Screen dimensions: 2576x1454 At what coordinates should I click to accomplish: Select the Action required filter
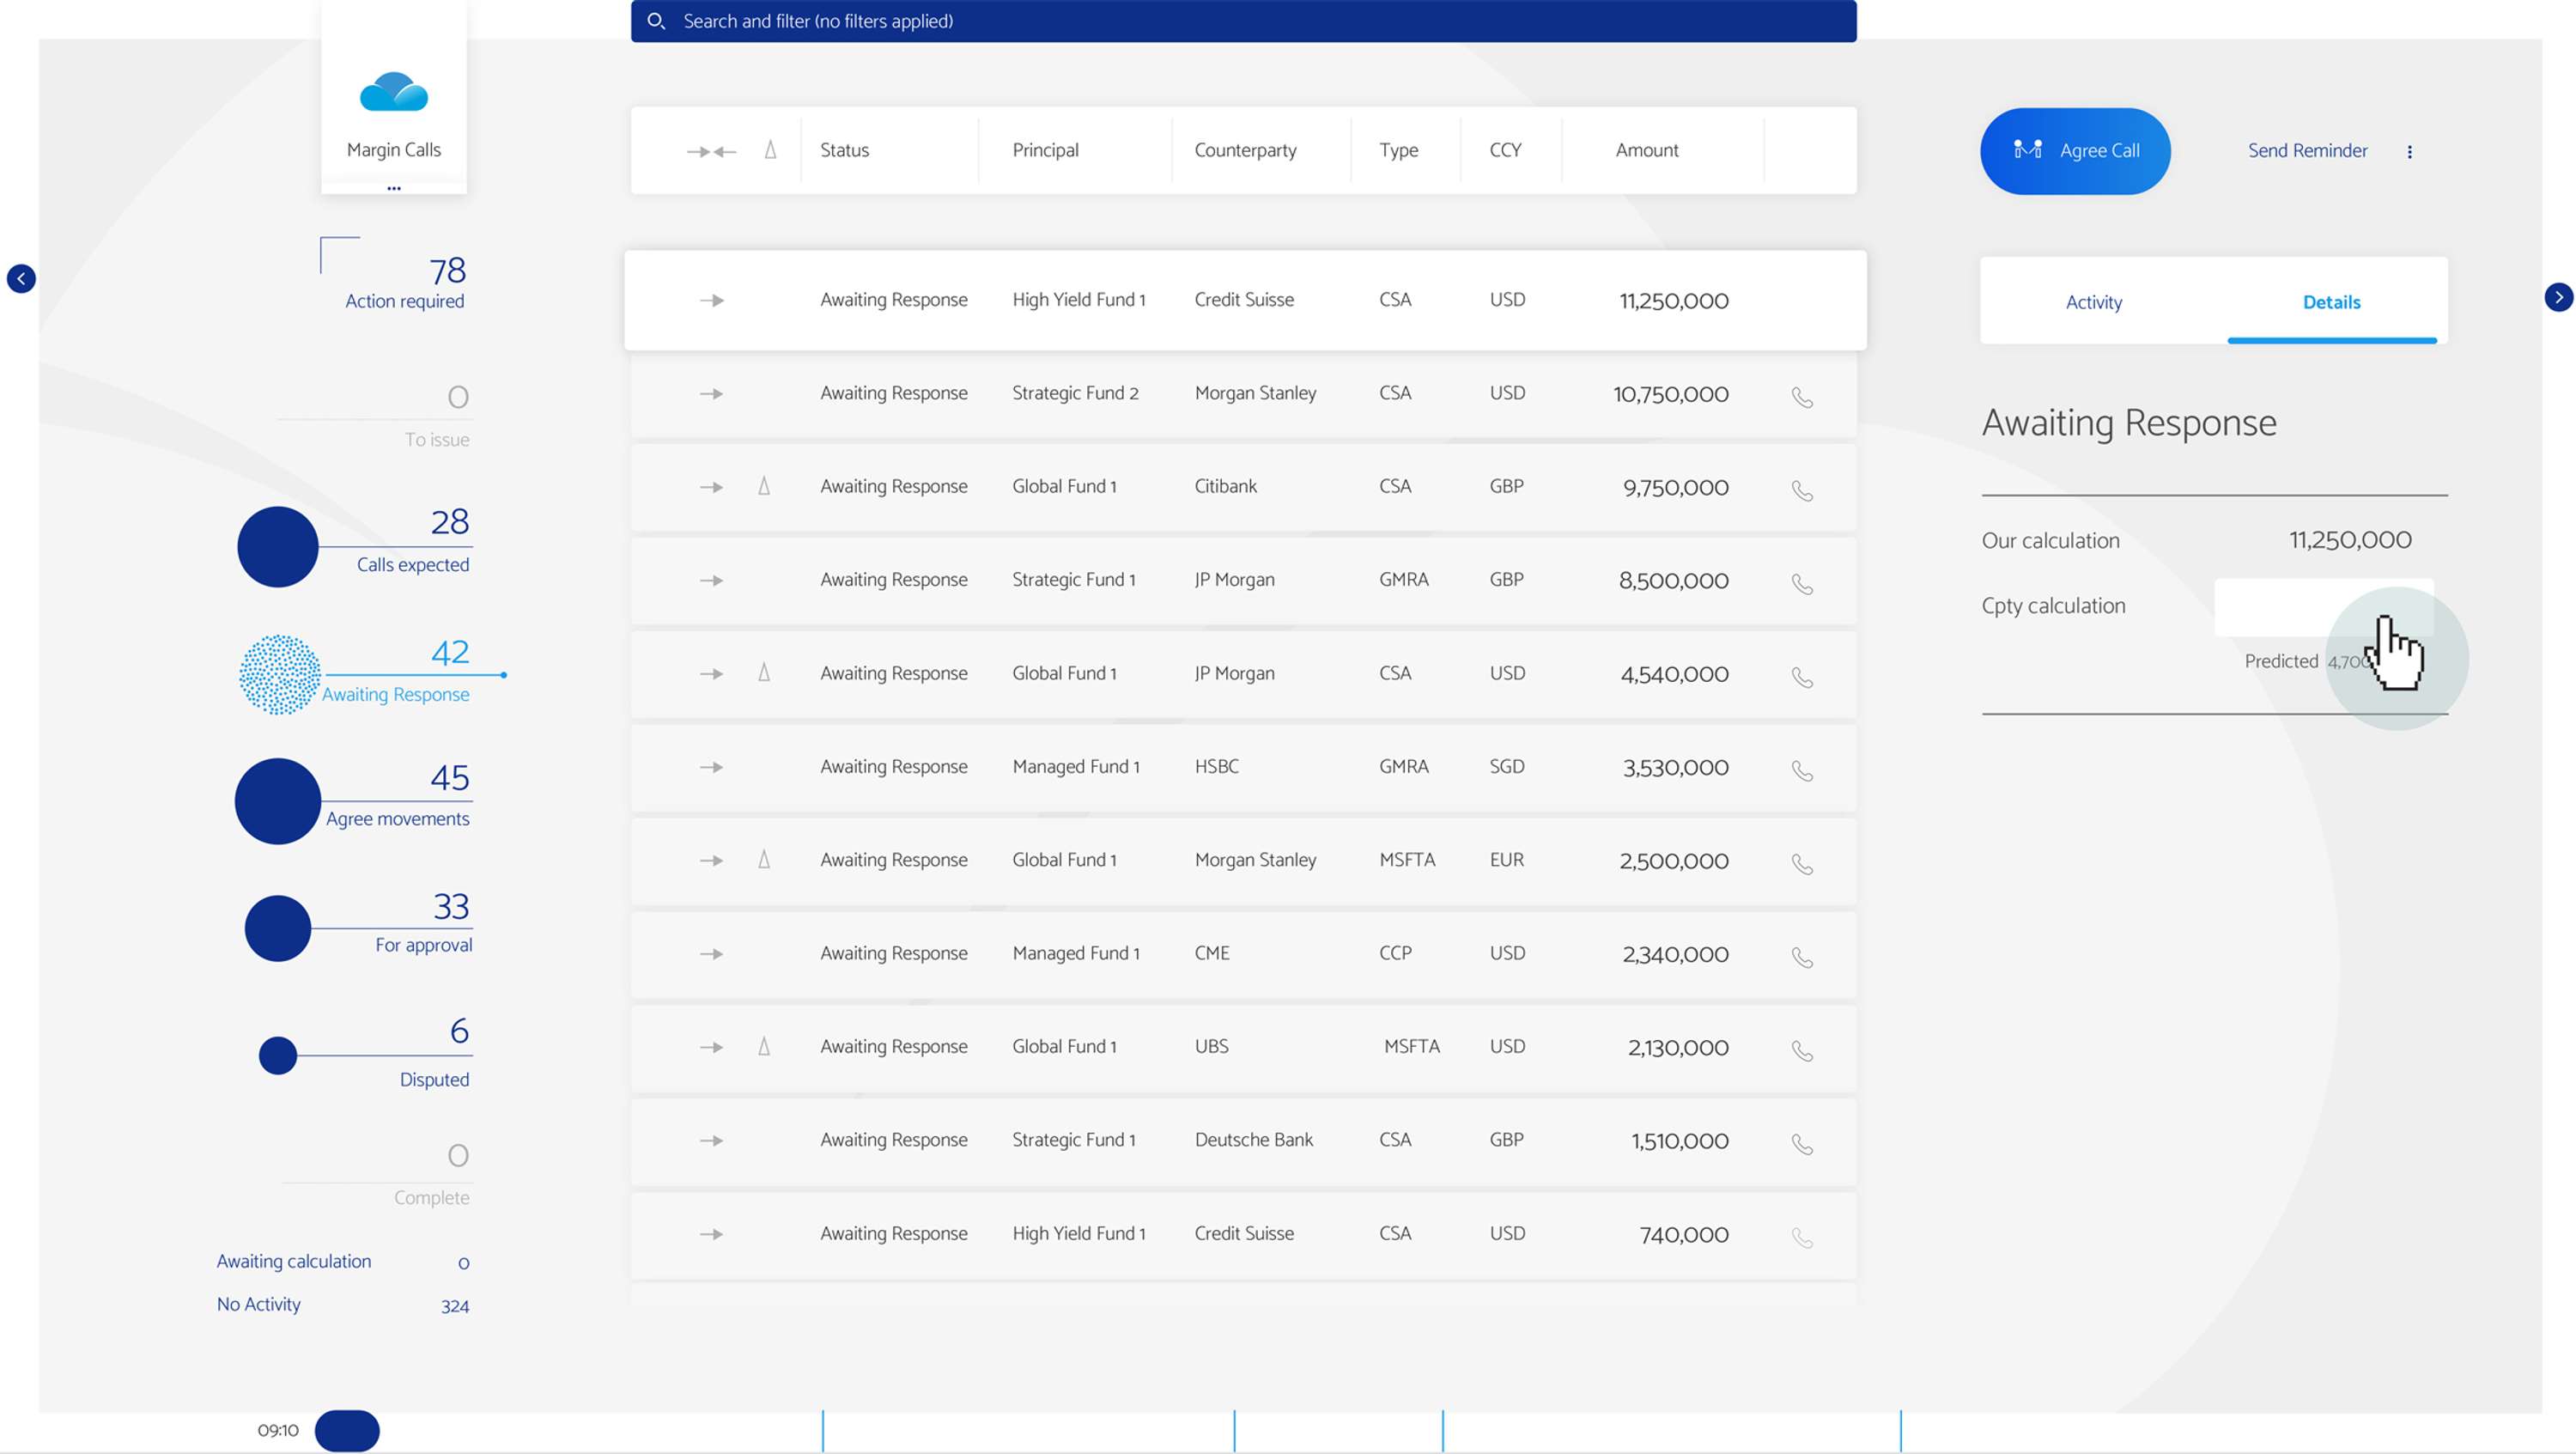404,283
